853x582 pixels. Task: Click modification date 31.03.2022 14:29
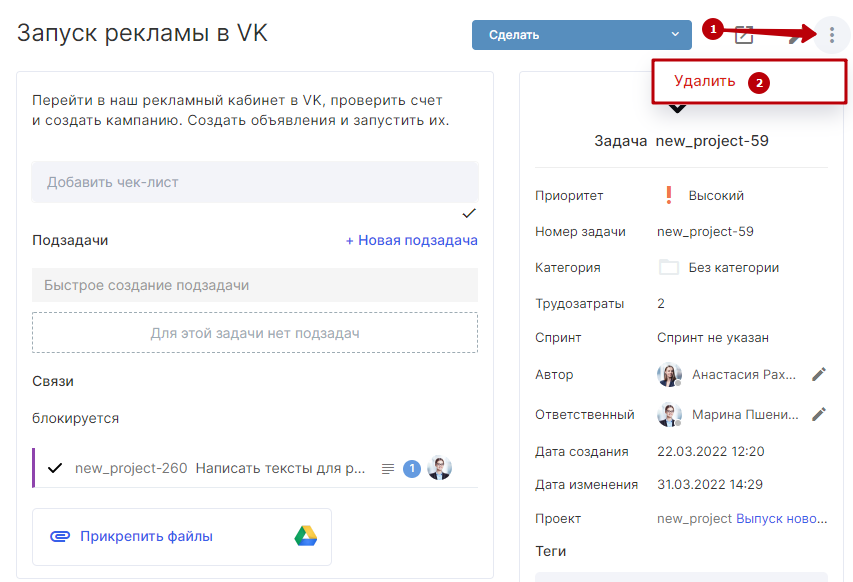coord(710,484)
